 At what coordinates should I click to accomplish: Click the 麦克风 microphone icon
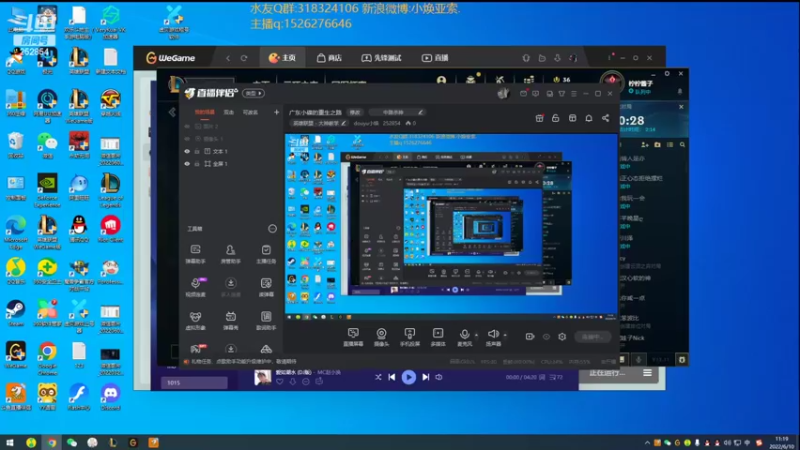pyautogui.click(x=464, y=334)
